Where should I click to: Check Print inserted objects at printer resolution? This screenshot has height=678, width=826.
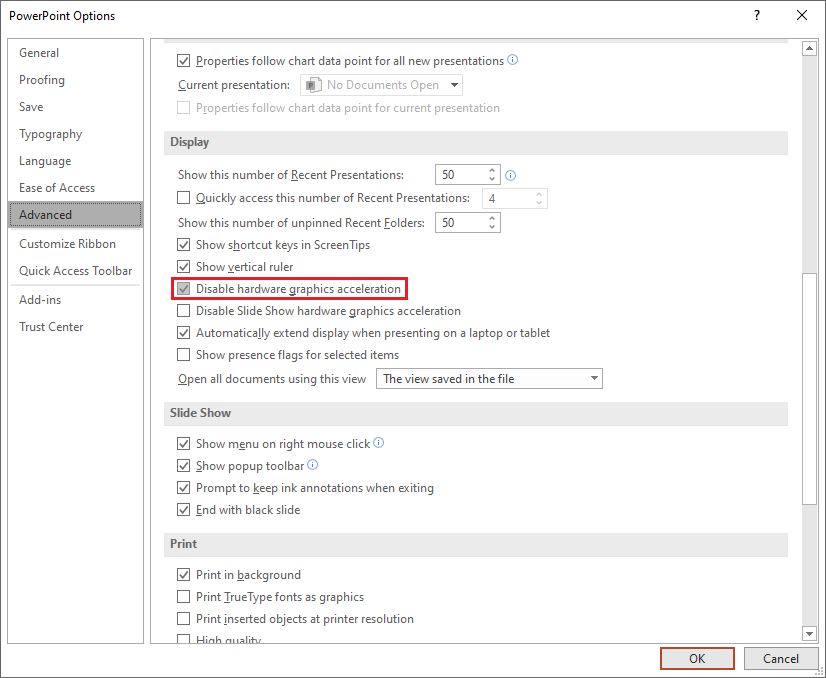pyautogui.click(x=183, y=619)
